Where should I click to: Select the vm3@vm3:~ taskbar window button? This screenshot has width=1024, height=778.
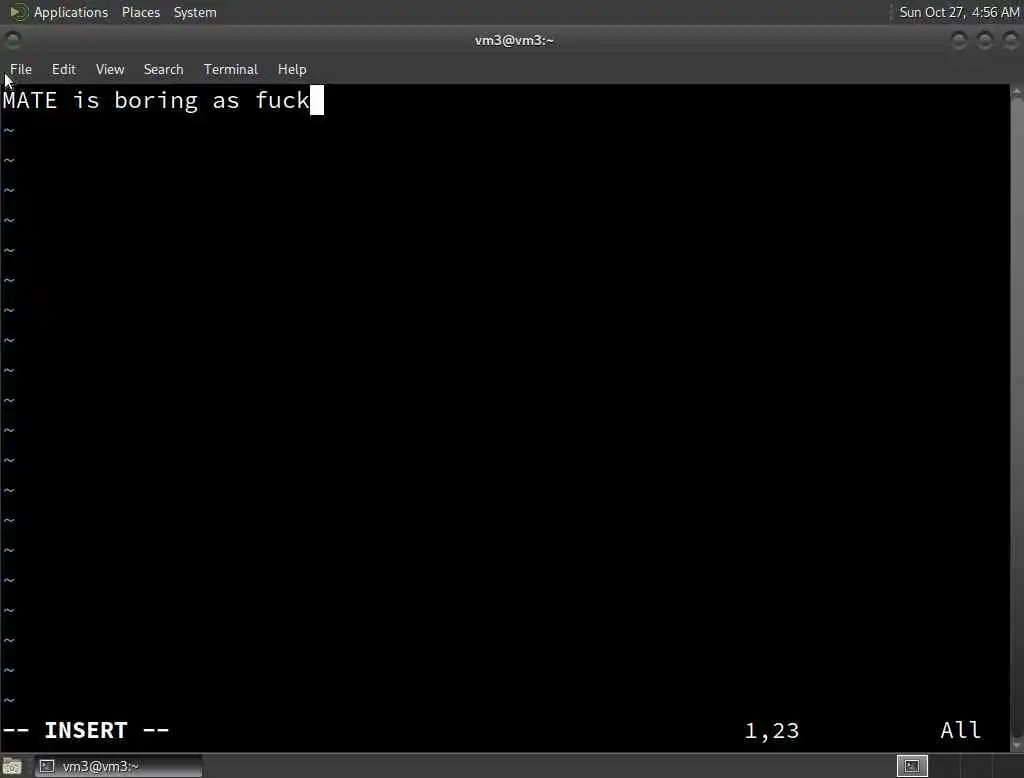(118, 766)
